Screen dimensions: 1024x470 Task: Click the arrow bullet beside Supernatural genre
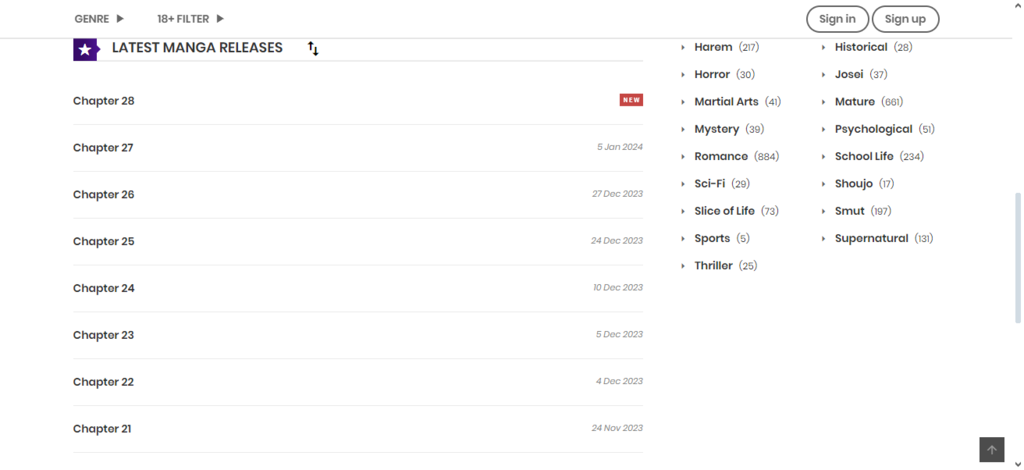[x=823, y=239]
